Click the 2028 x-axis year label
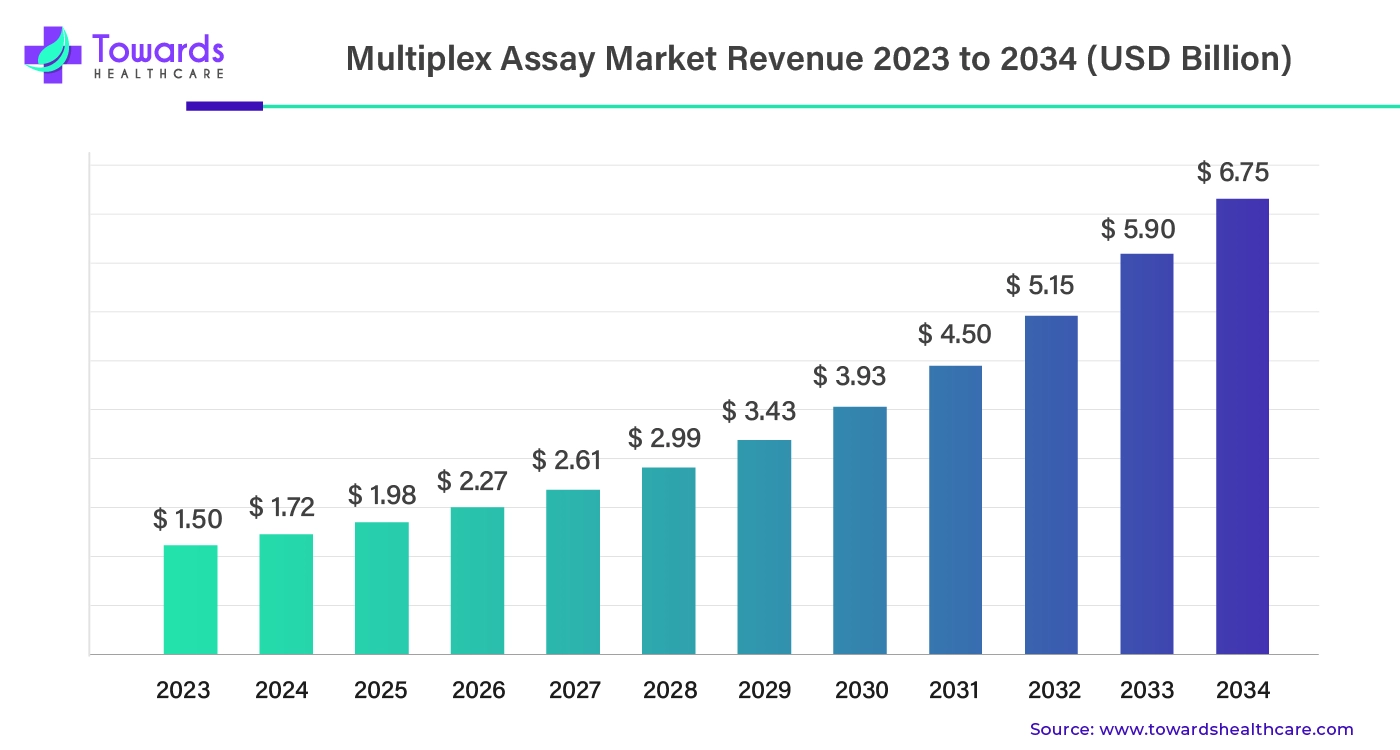The image size is (1400, 750). [671, 690]
